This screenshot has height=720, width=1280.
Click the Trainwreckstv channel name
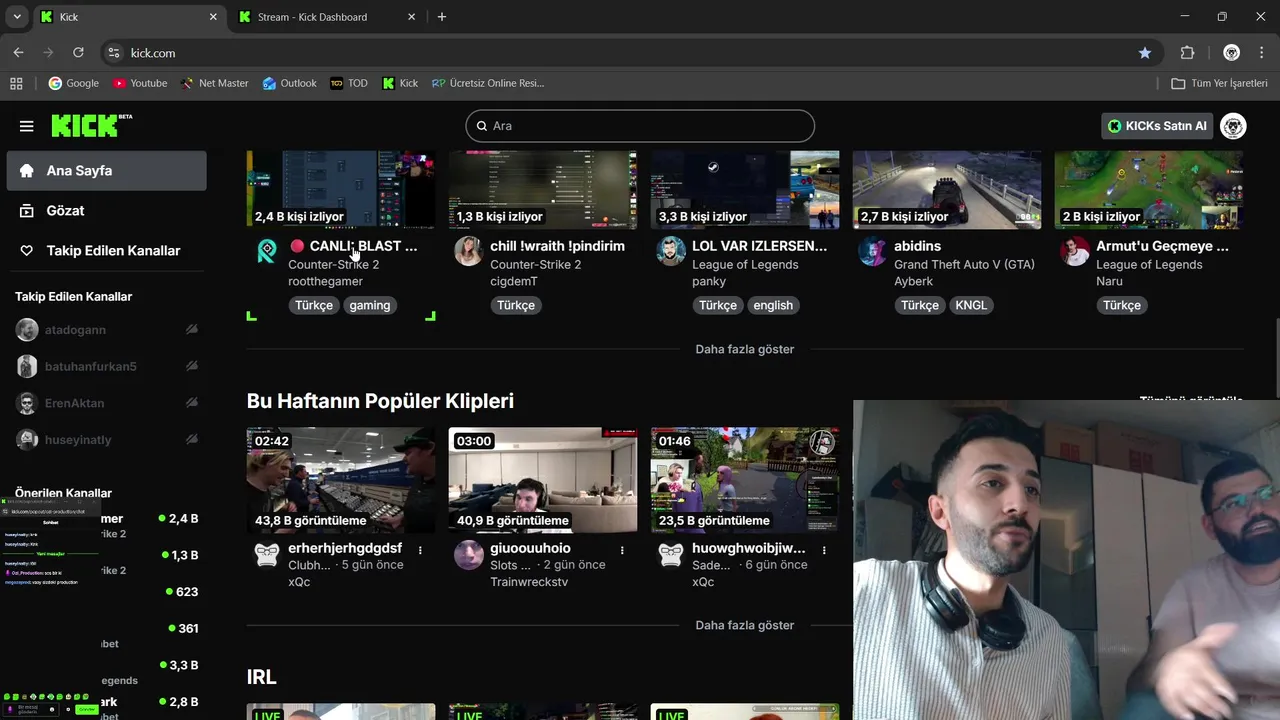click(529, 582)
